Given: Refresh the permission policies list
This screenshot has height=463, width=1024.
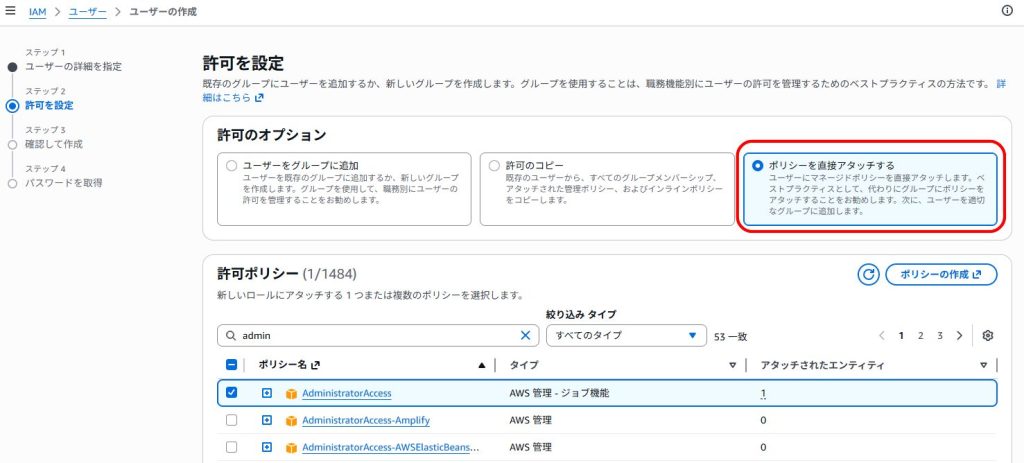Looking at the screenshot, I should coord(869,275).
